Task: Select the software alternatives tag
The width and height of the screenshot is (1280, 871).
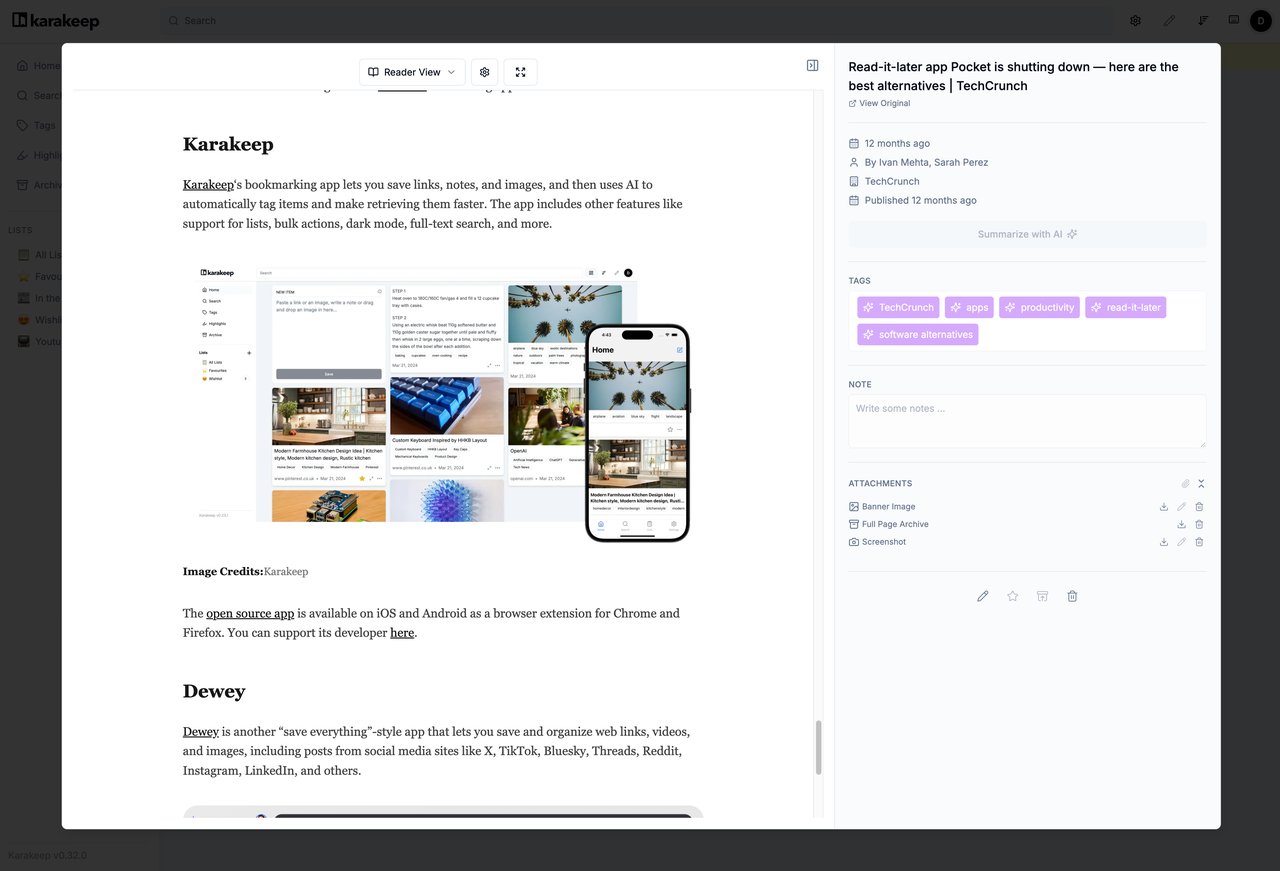Action: [x=917, y=335]
